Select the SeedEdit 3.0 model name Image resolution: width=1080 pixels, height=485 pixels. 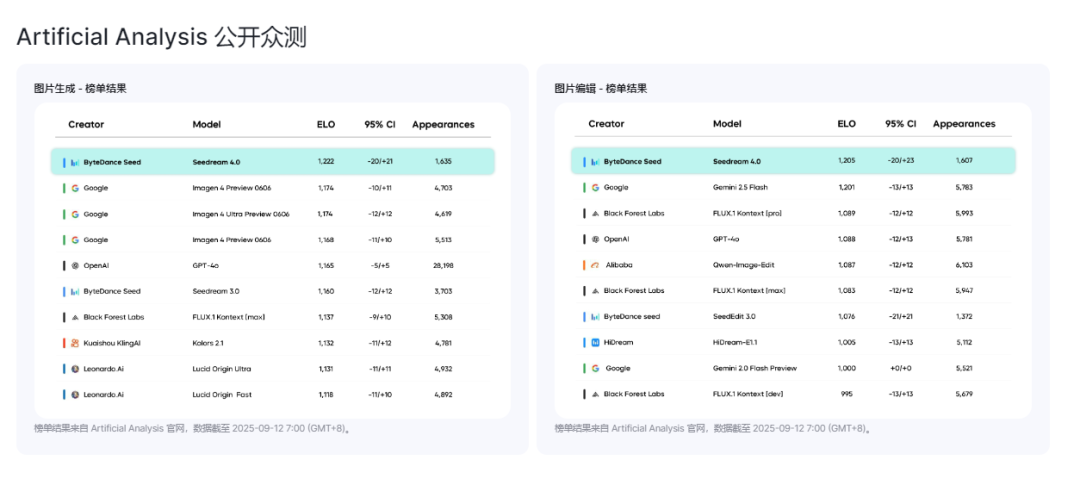(734, 317)
